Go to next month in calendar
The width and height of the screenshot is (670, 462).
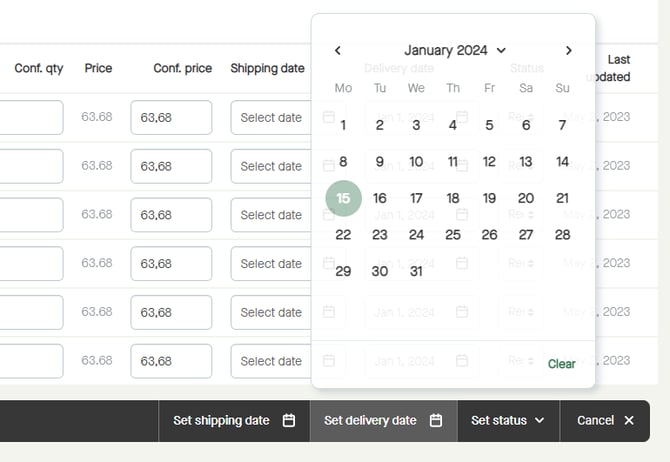[x=569, y=50]
